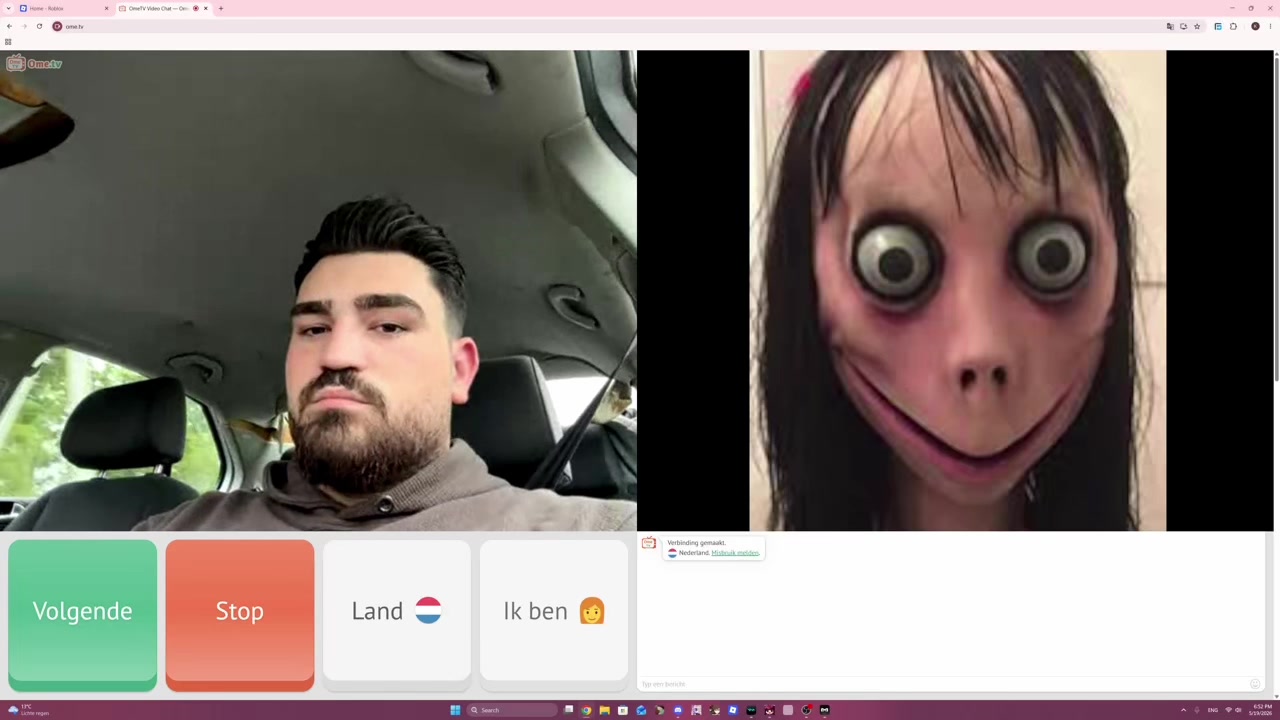Open the browser three-dot menu

click(1270, 26)
